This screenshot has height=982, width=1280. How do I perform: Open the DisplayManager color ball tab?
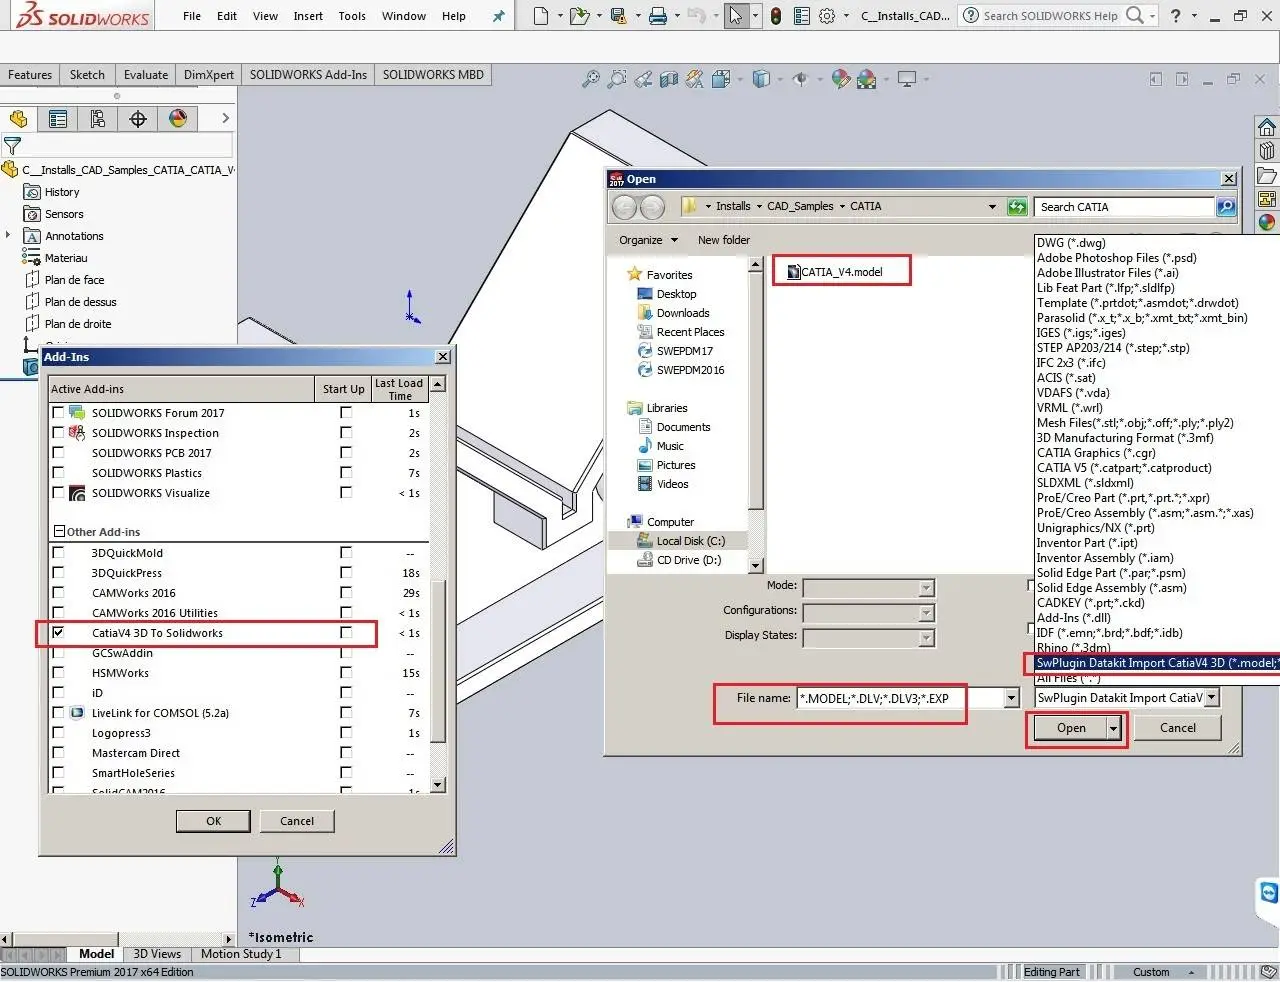click(x=178, y=119)
